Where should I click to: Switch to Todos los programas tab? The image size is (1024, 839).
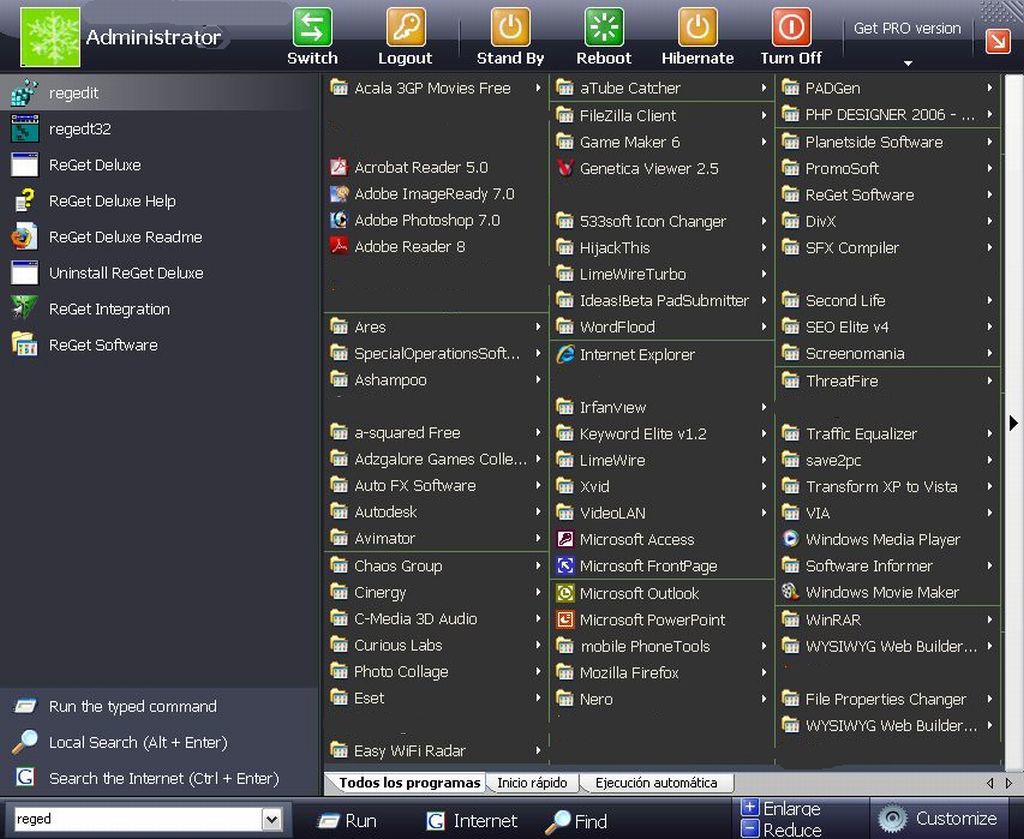[x=409, y=783]
